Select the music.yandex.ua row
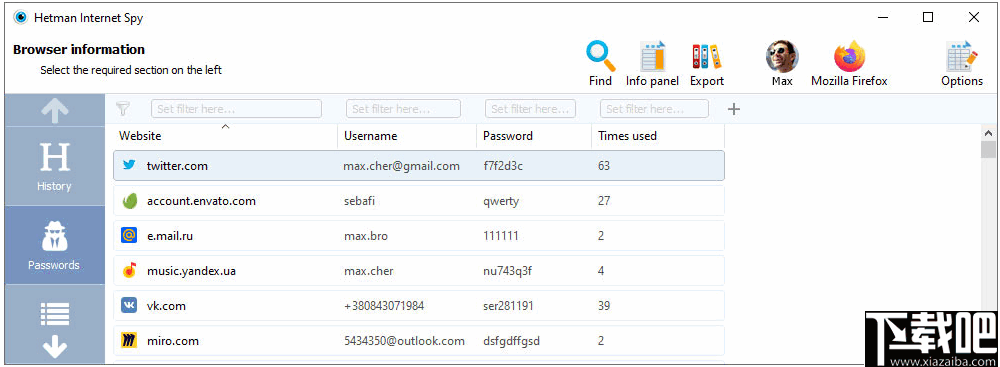This screenshot has height=367, width=1000. pos(419,271)
